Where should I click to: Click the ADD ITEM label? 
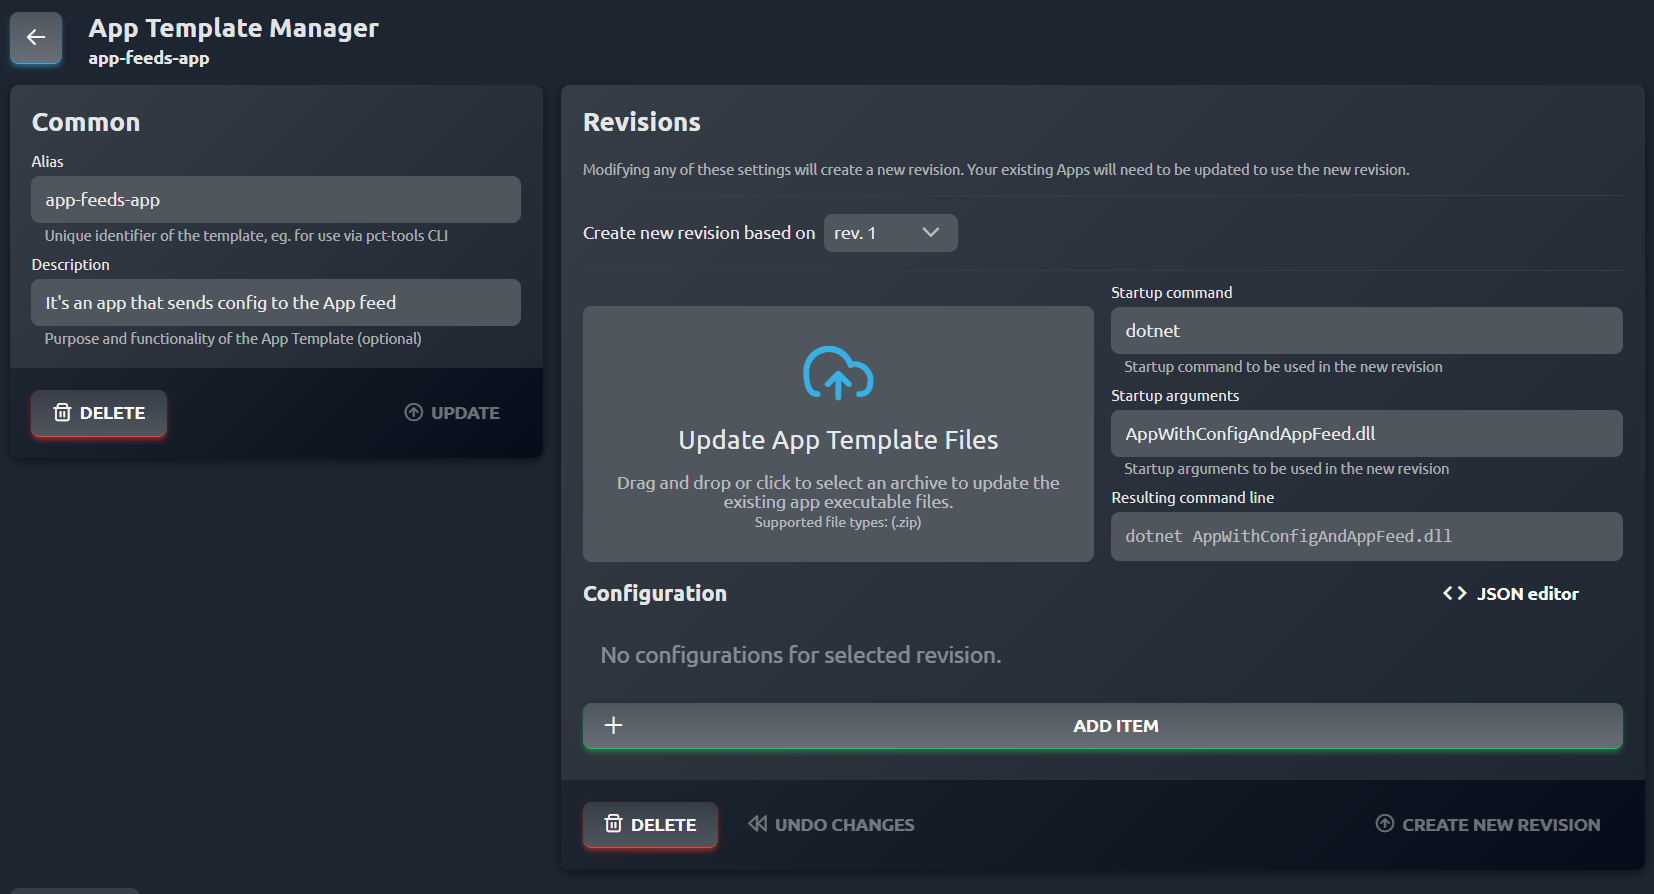tap(1116, 726)
